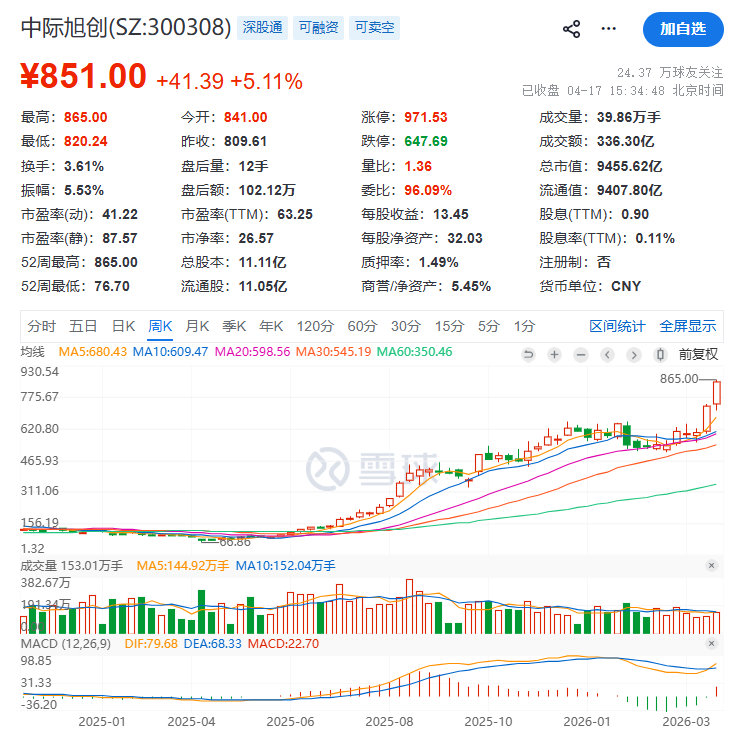
Task: Click the 全屏显示 link
Action: 688,326
